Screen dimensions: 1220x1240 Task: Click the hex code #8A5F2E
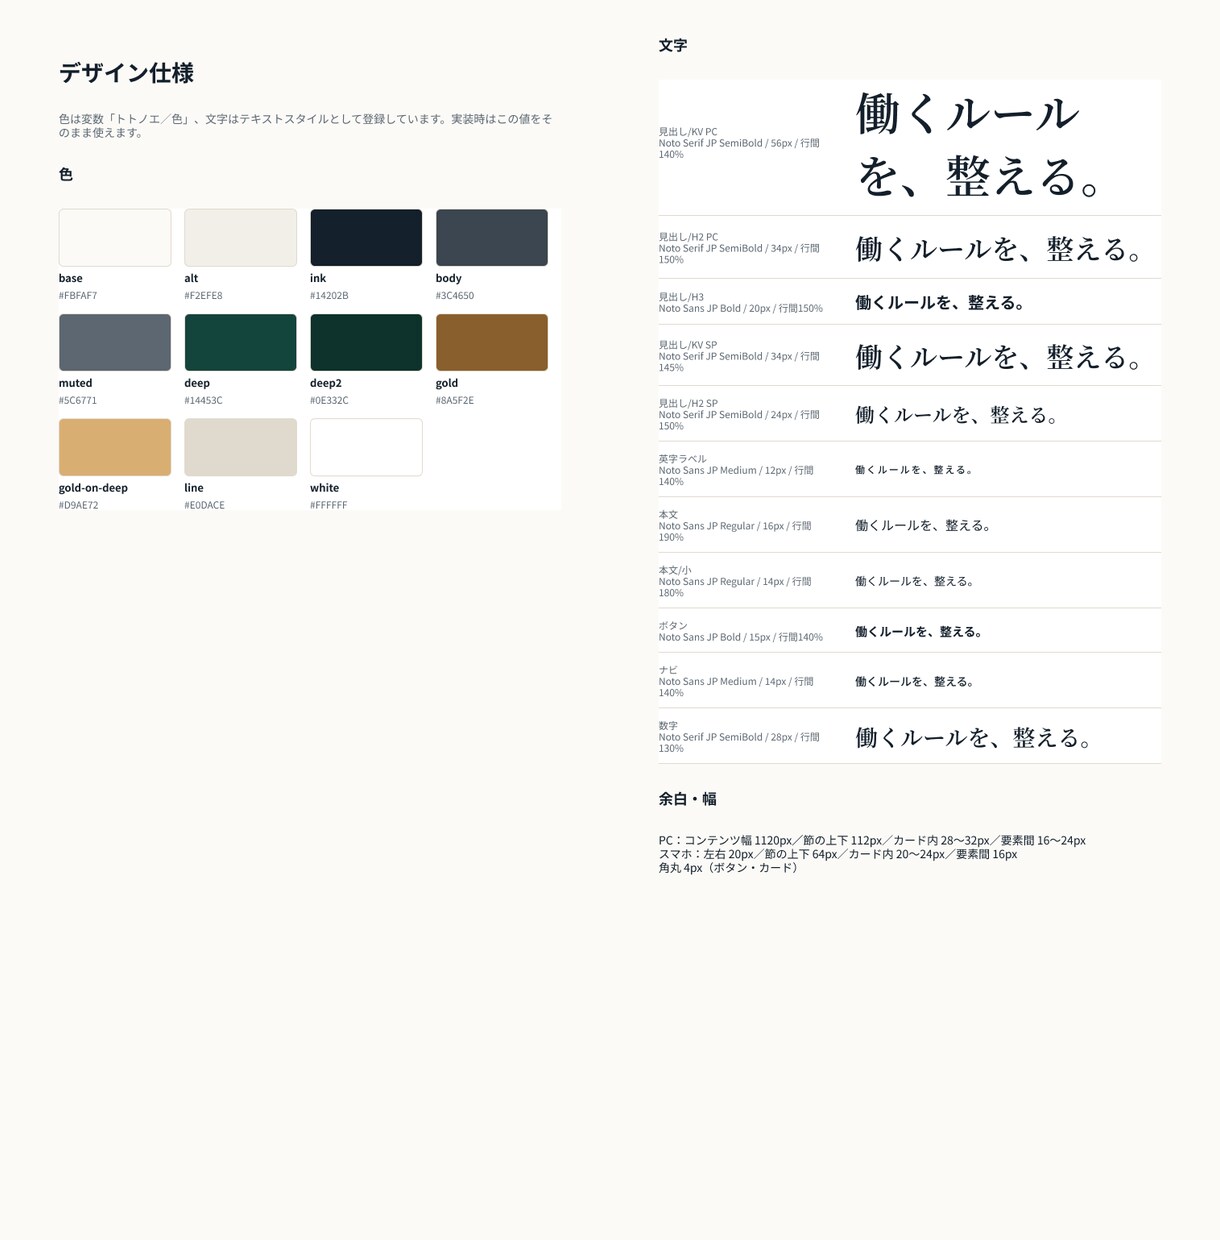pyautogui.click(x=455, y=401)
